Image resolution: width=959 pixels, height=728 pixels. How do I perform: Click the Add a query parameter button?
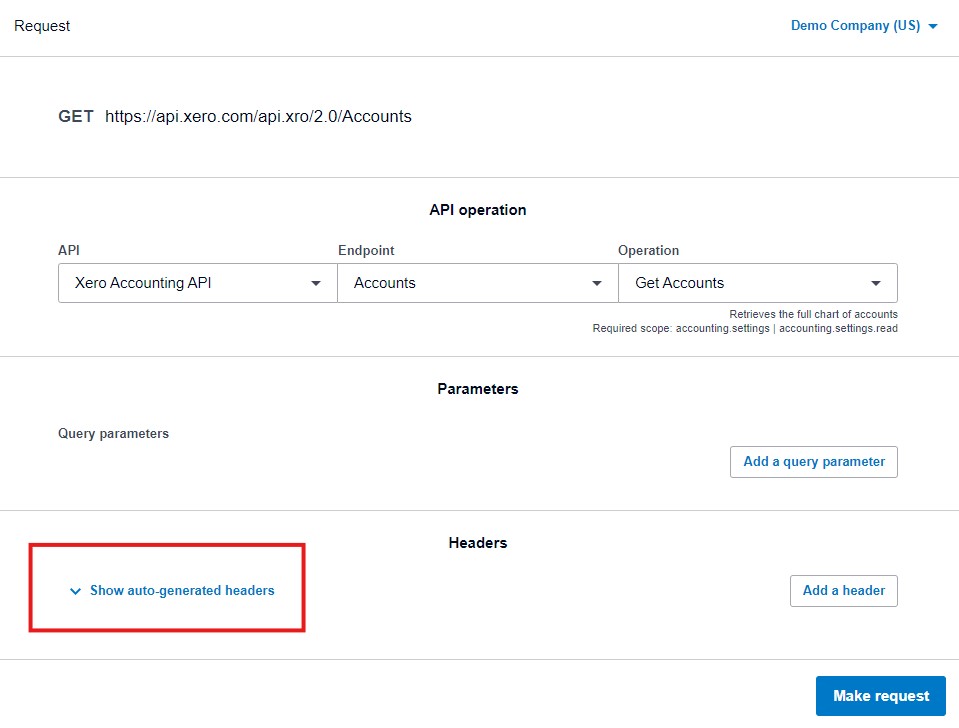coord(813,462)
